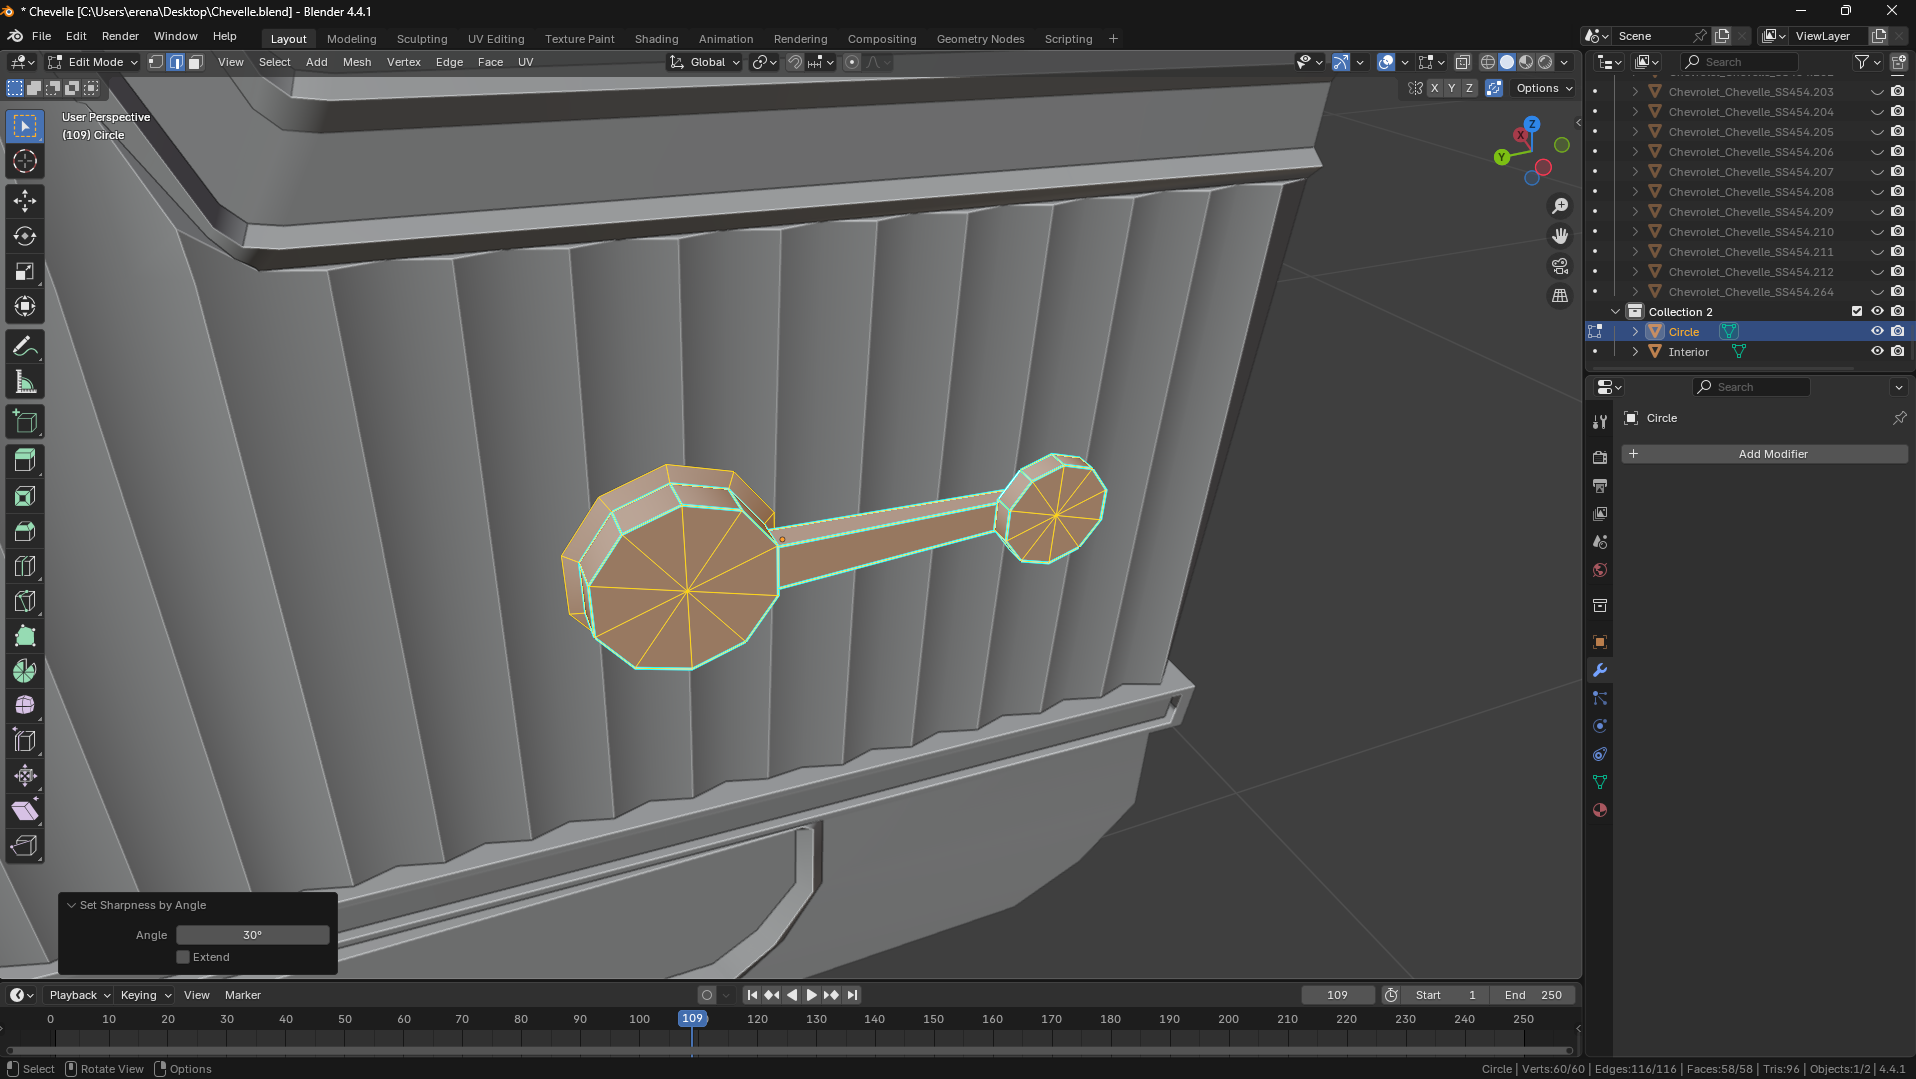
Task: Switch to the Shading workspace tab
Action: (656, 39)
